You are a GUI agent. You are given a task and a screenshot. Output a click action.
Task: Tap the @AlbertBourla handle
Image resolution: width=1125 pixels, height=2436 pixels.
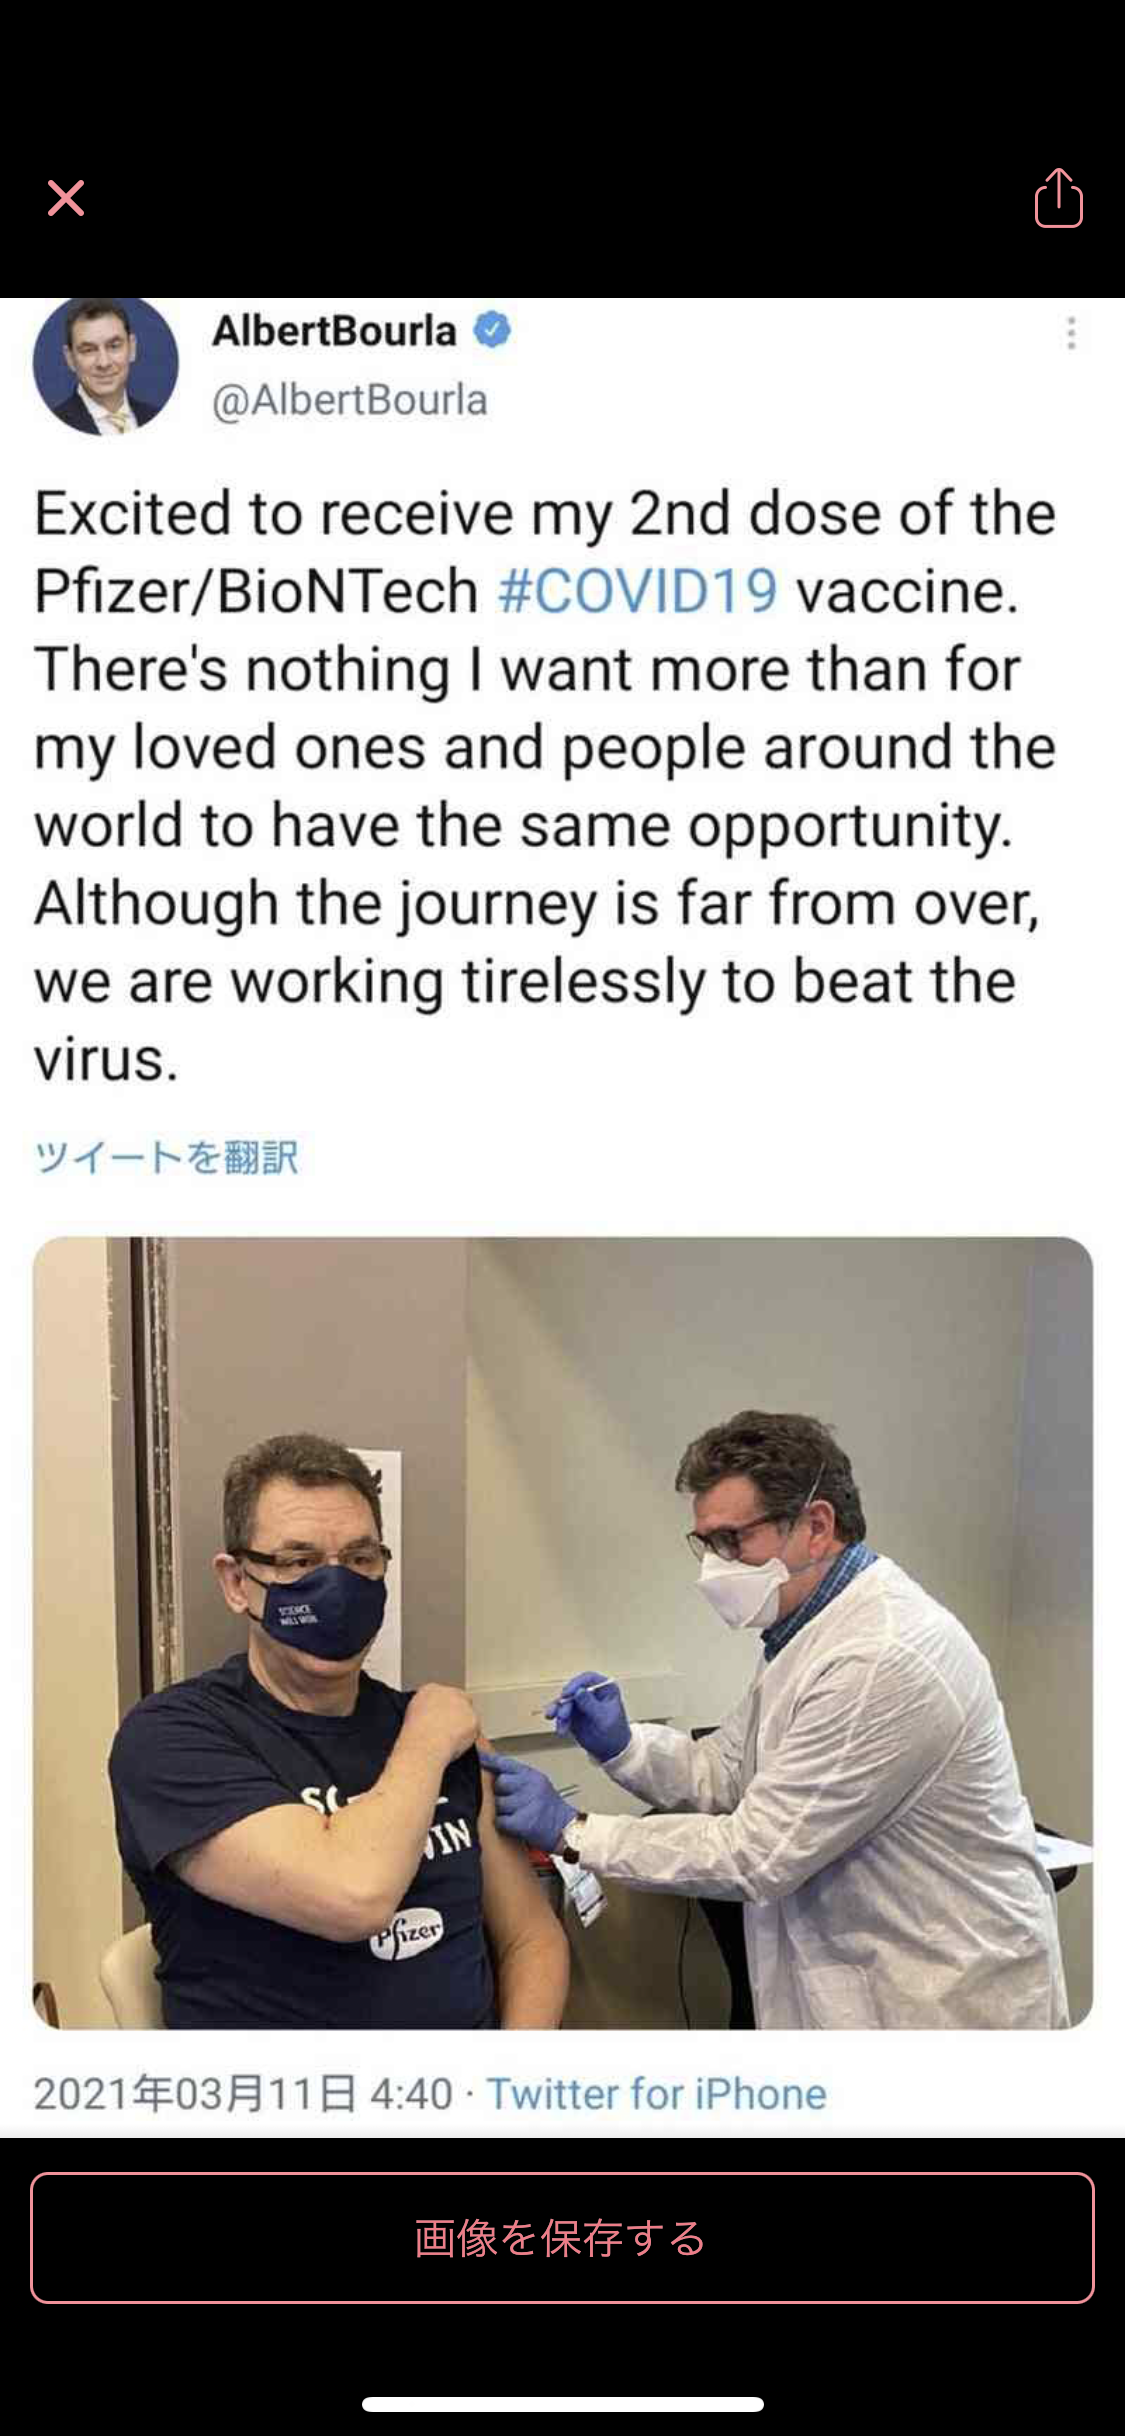tap(350, 400)
